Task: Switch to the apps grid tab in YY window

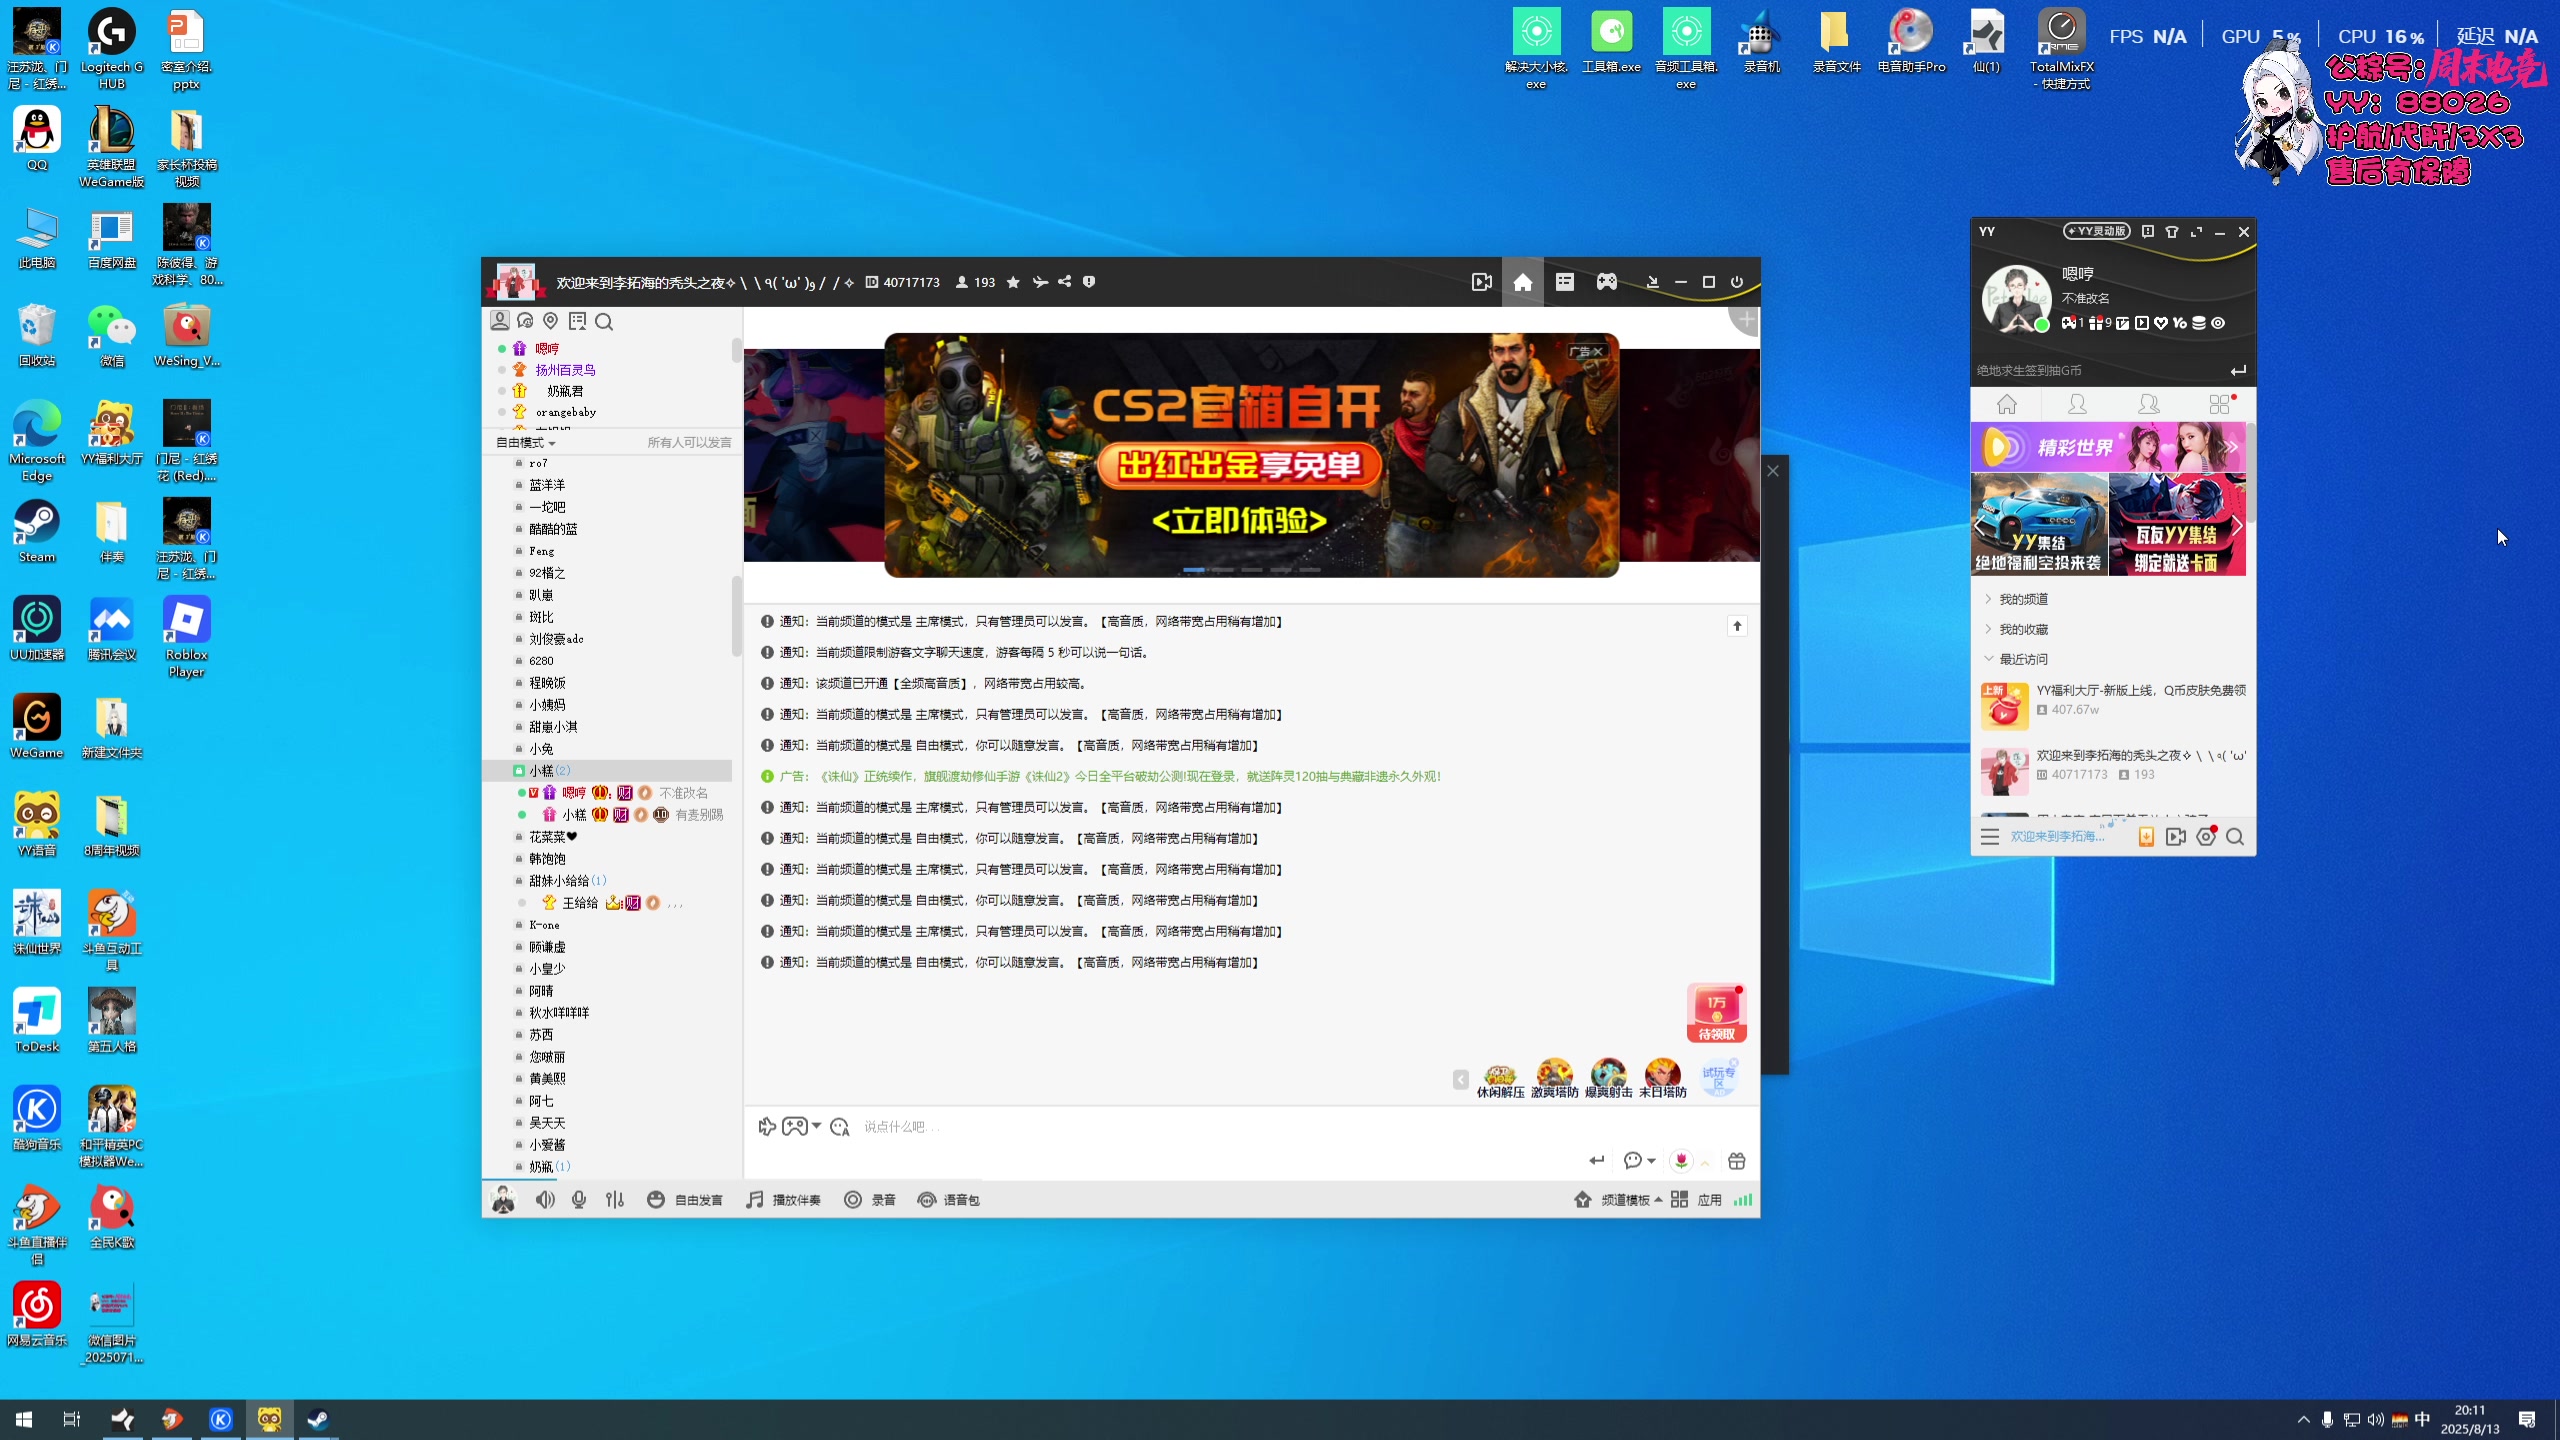Action: [2220, 405]
